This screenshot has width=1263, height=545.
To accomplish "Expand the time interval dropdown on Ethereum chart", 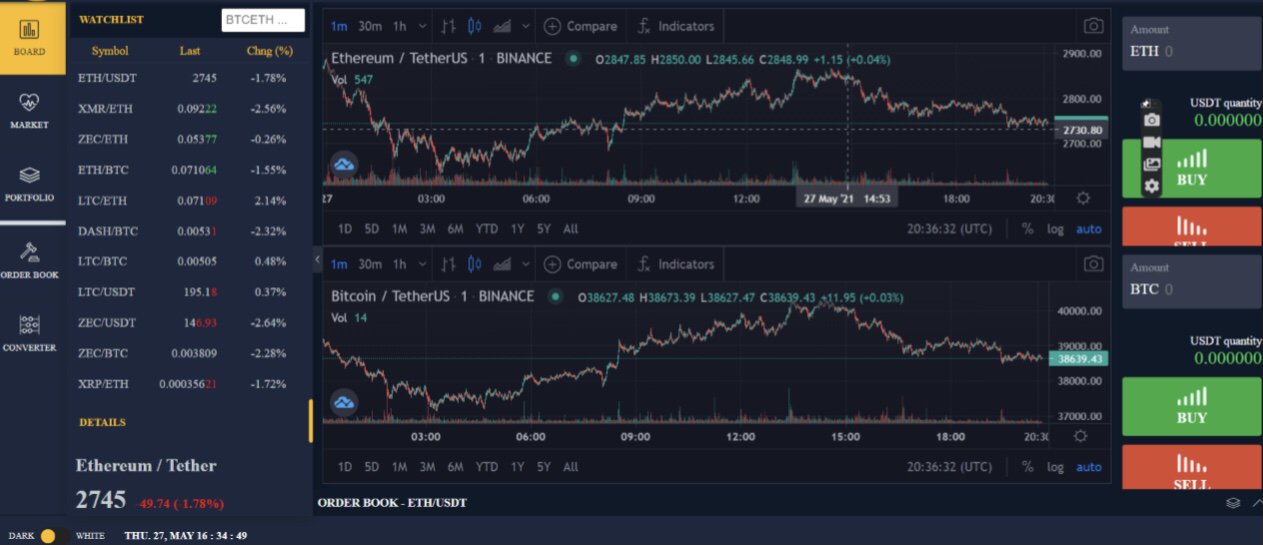I will click(422, 26).
